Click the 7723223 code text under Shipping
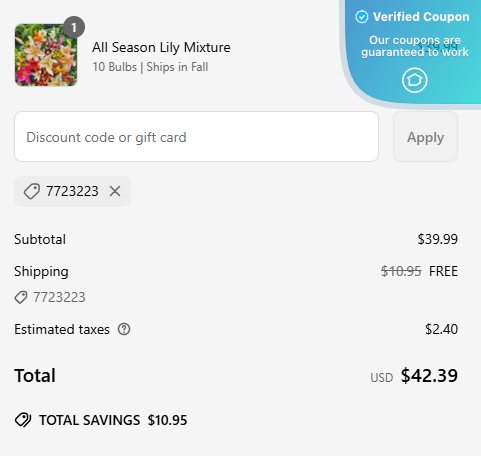Image resolution: width=481 pixels, height=456 pixels. 59,297
